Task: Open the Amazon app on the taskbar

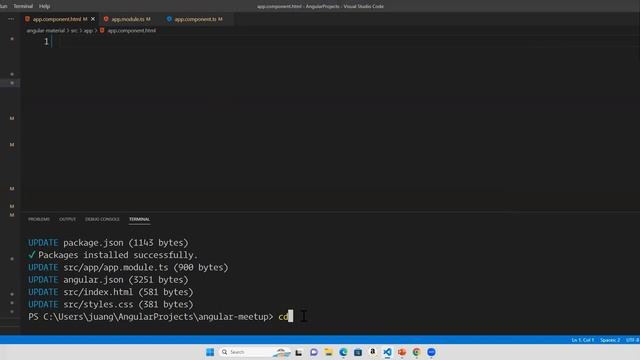Action: point(373,352)
